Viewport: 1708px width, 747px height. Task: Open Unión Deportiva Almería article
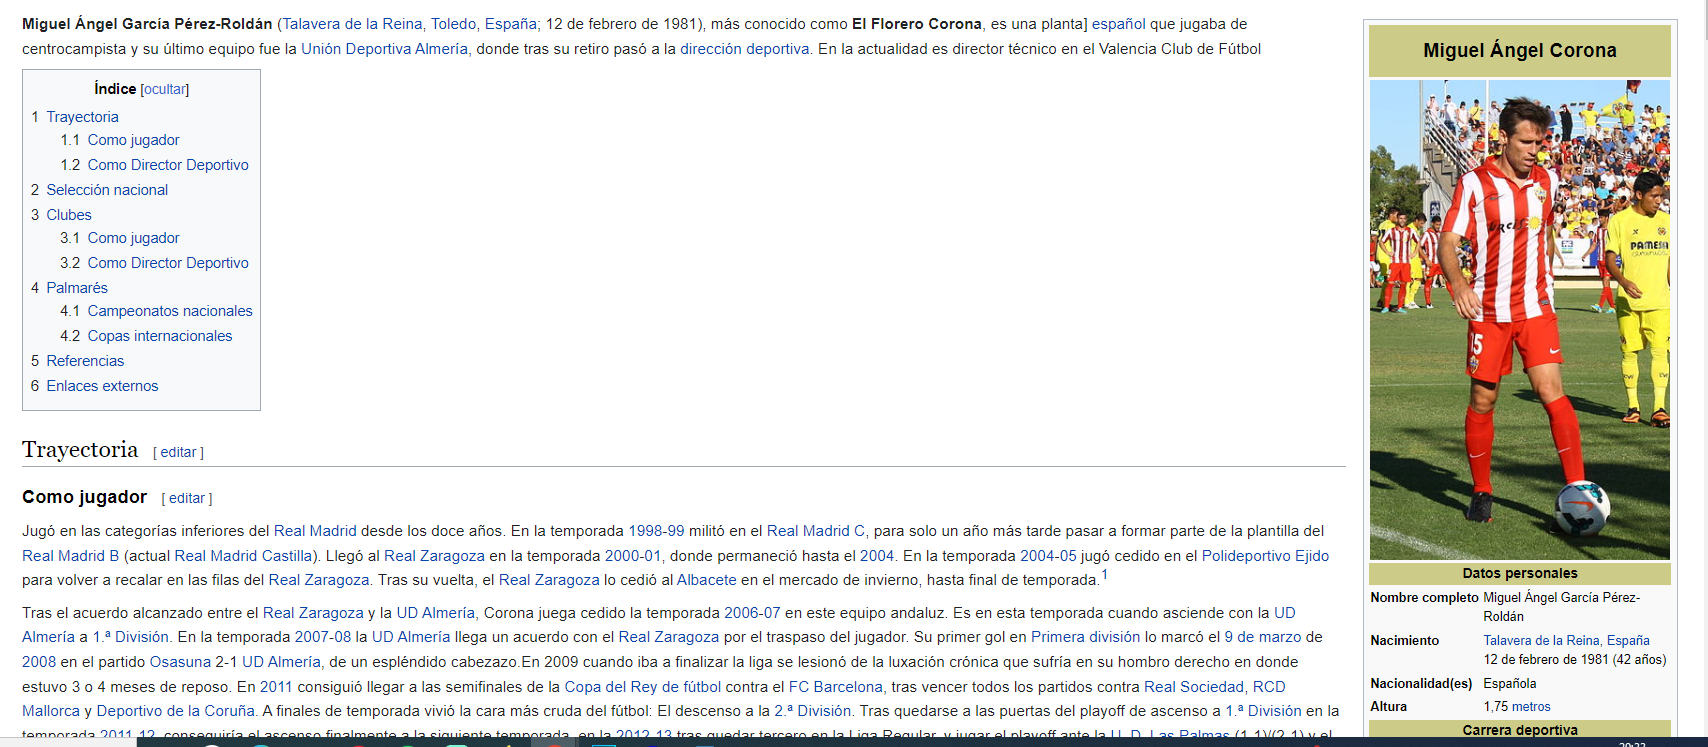[x=384, y=49]
